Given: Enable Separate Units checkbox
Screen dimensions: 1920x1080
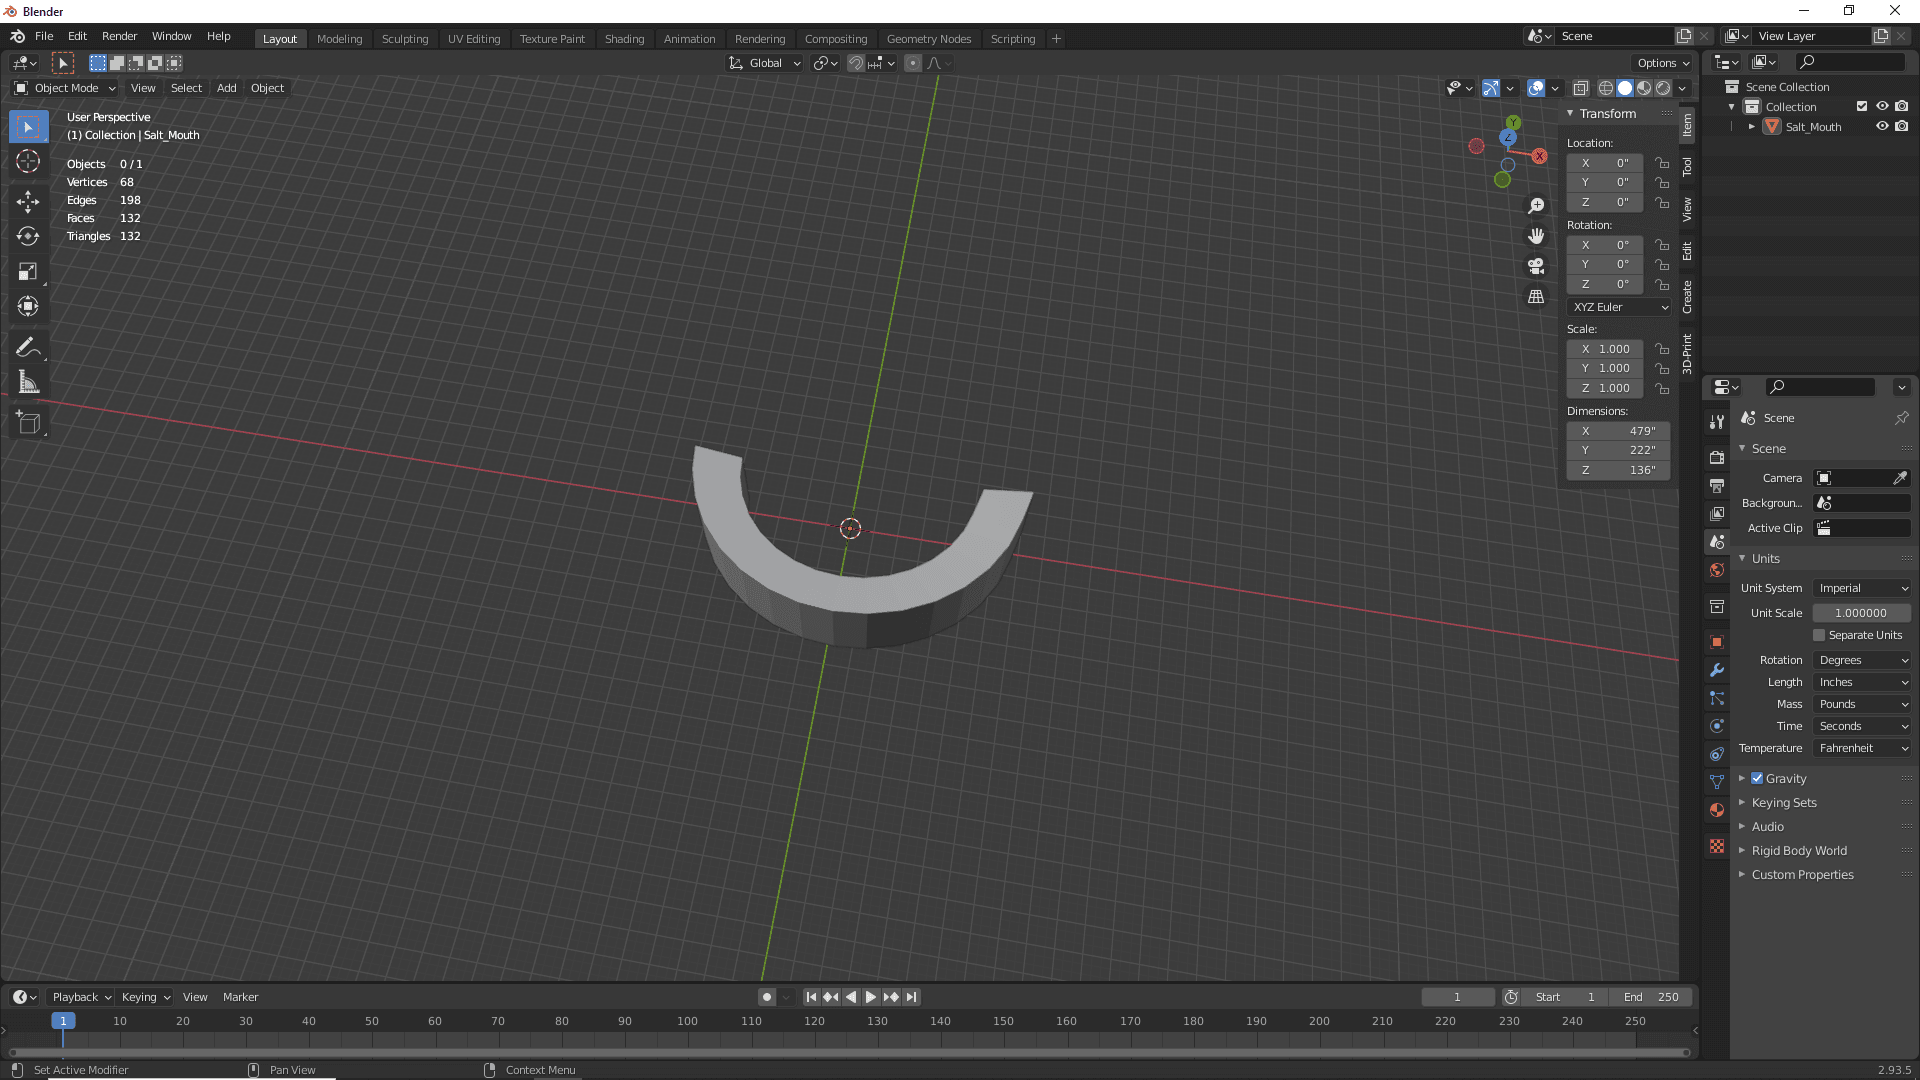Looking at the screenshot, I should [x=1819, y=635].
